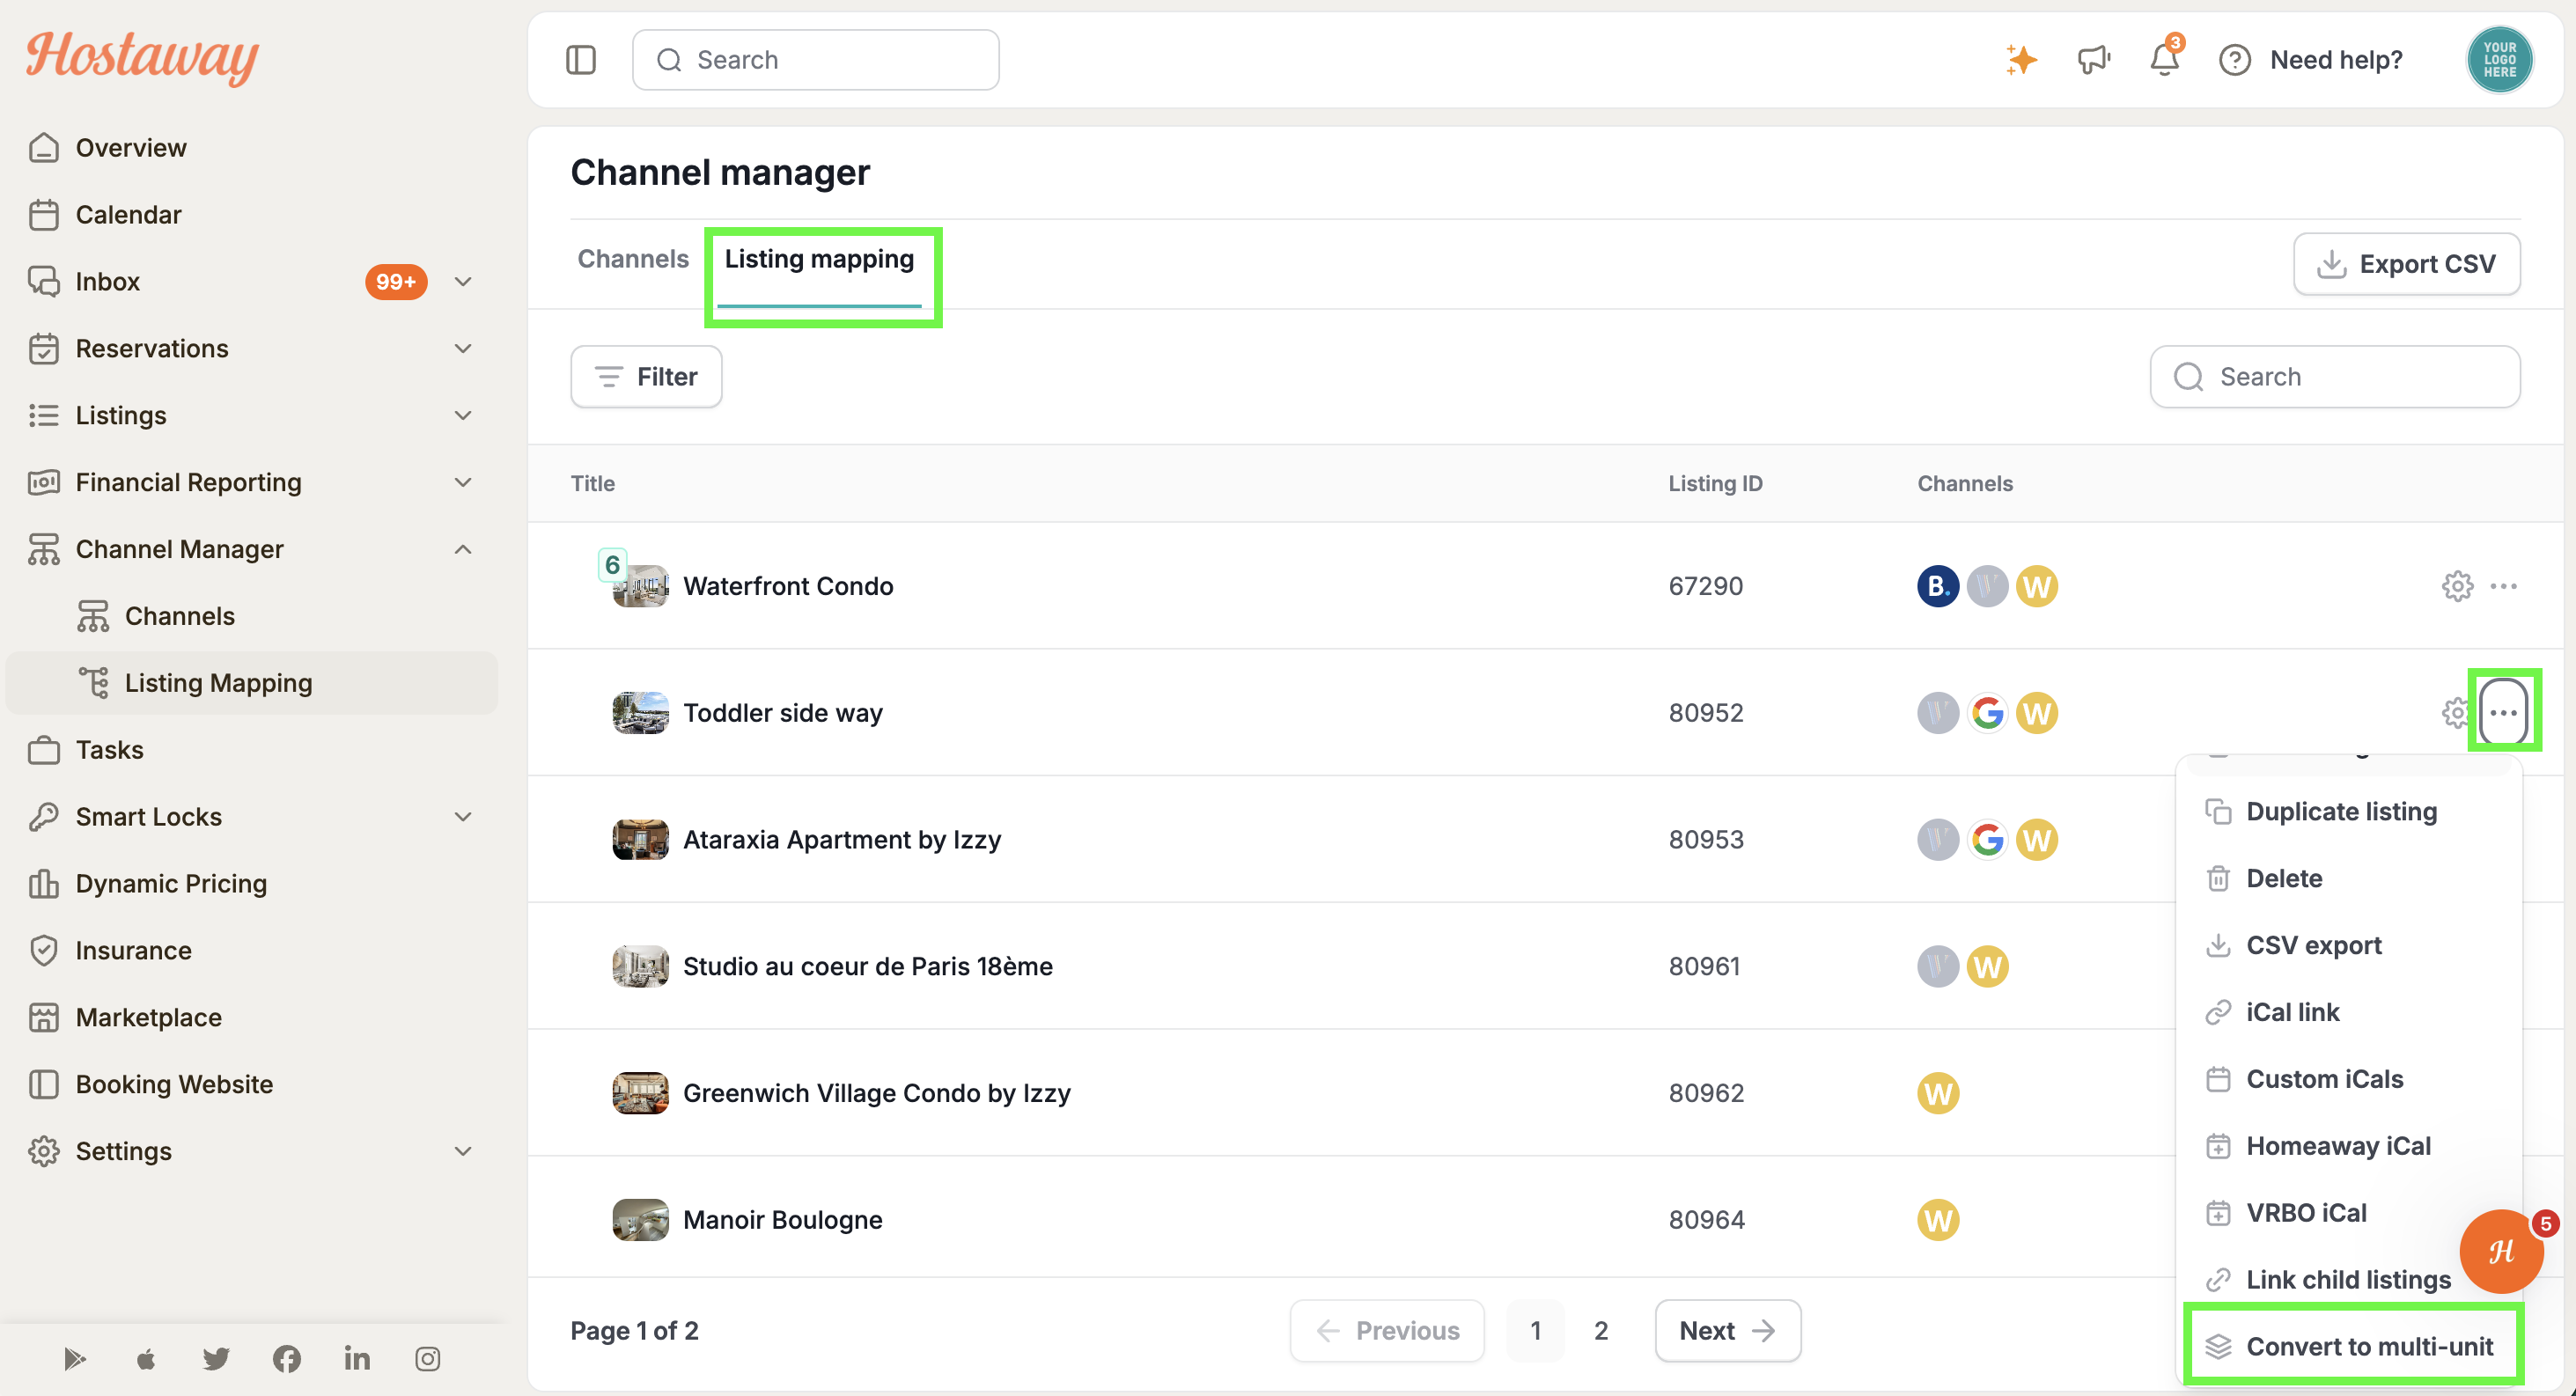Go to page 2
This screenshot has height=1396, width=2576.
1600,1331
